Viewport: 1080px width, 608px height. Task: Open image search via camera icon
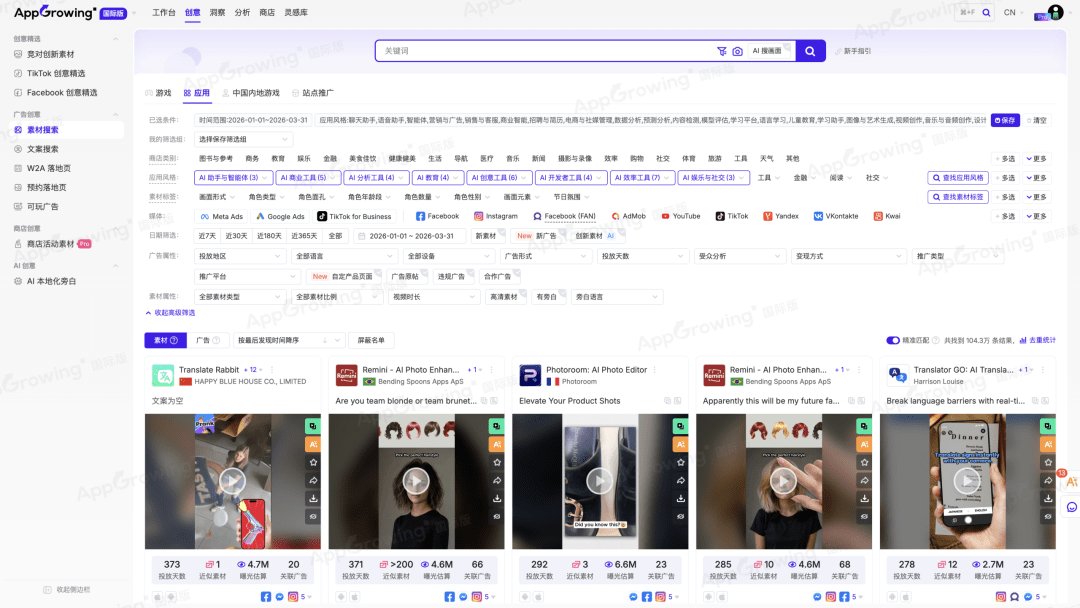[737, 51]
